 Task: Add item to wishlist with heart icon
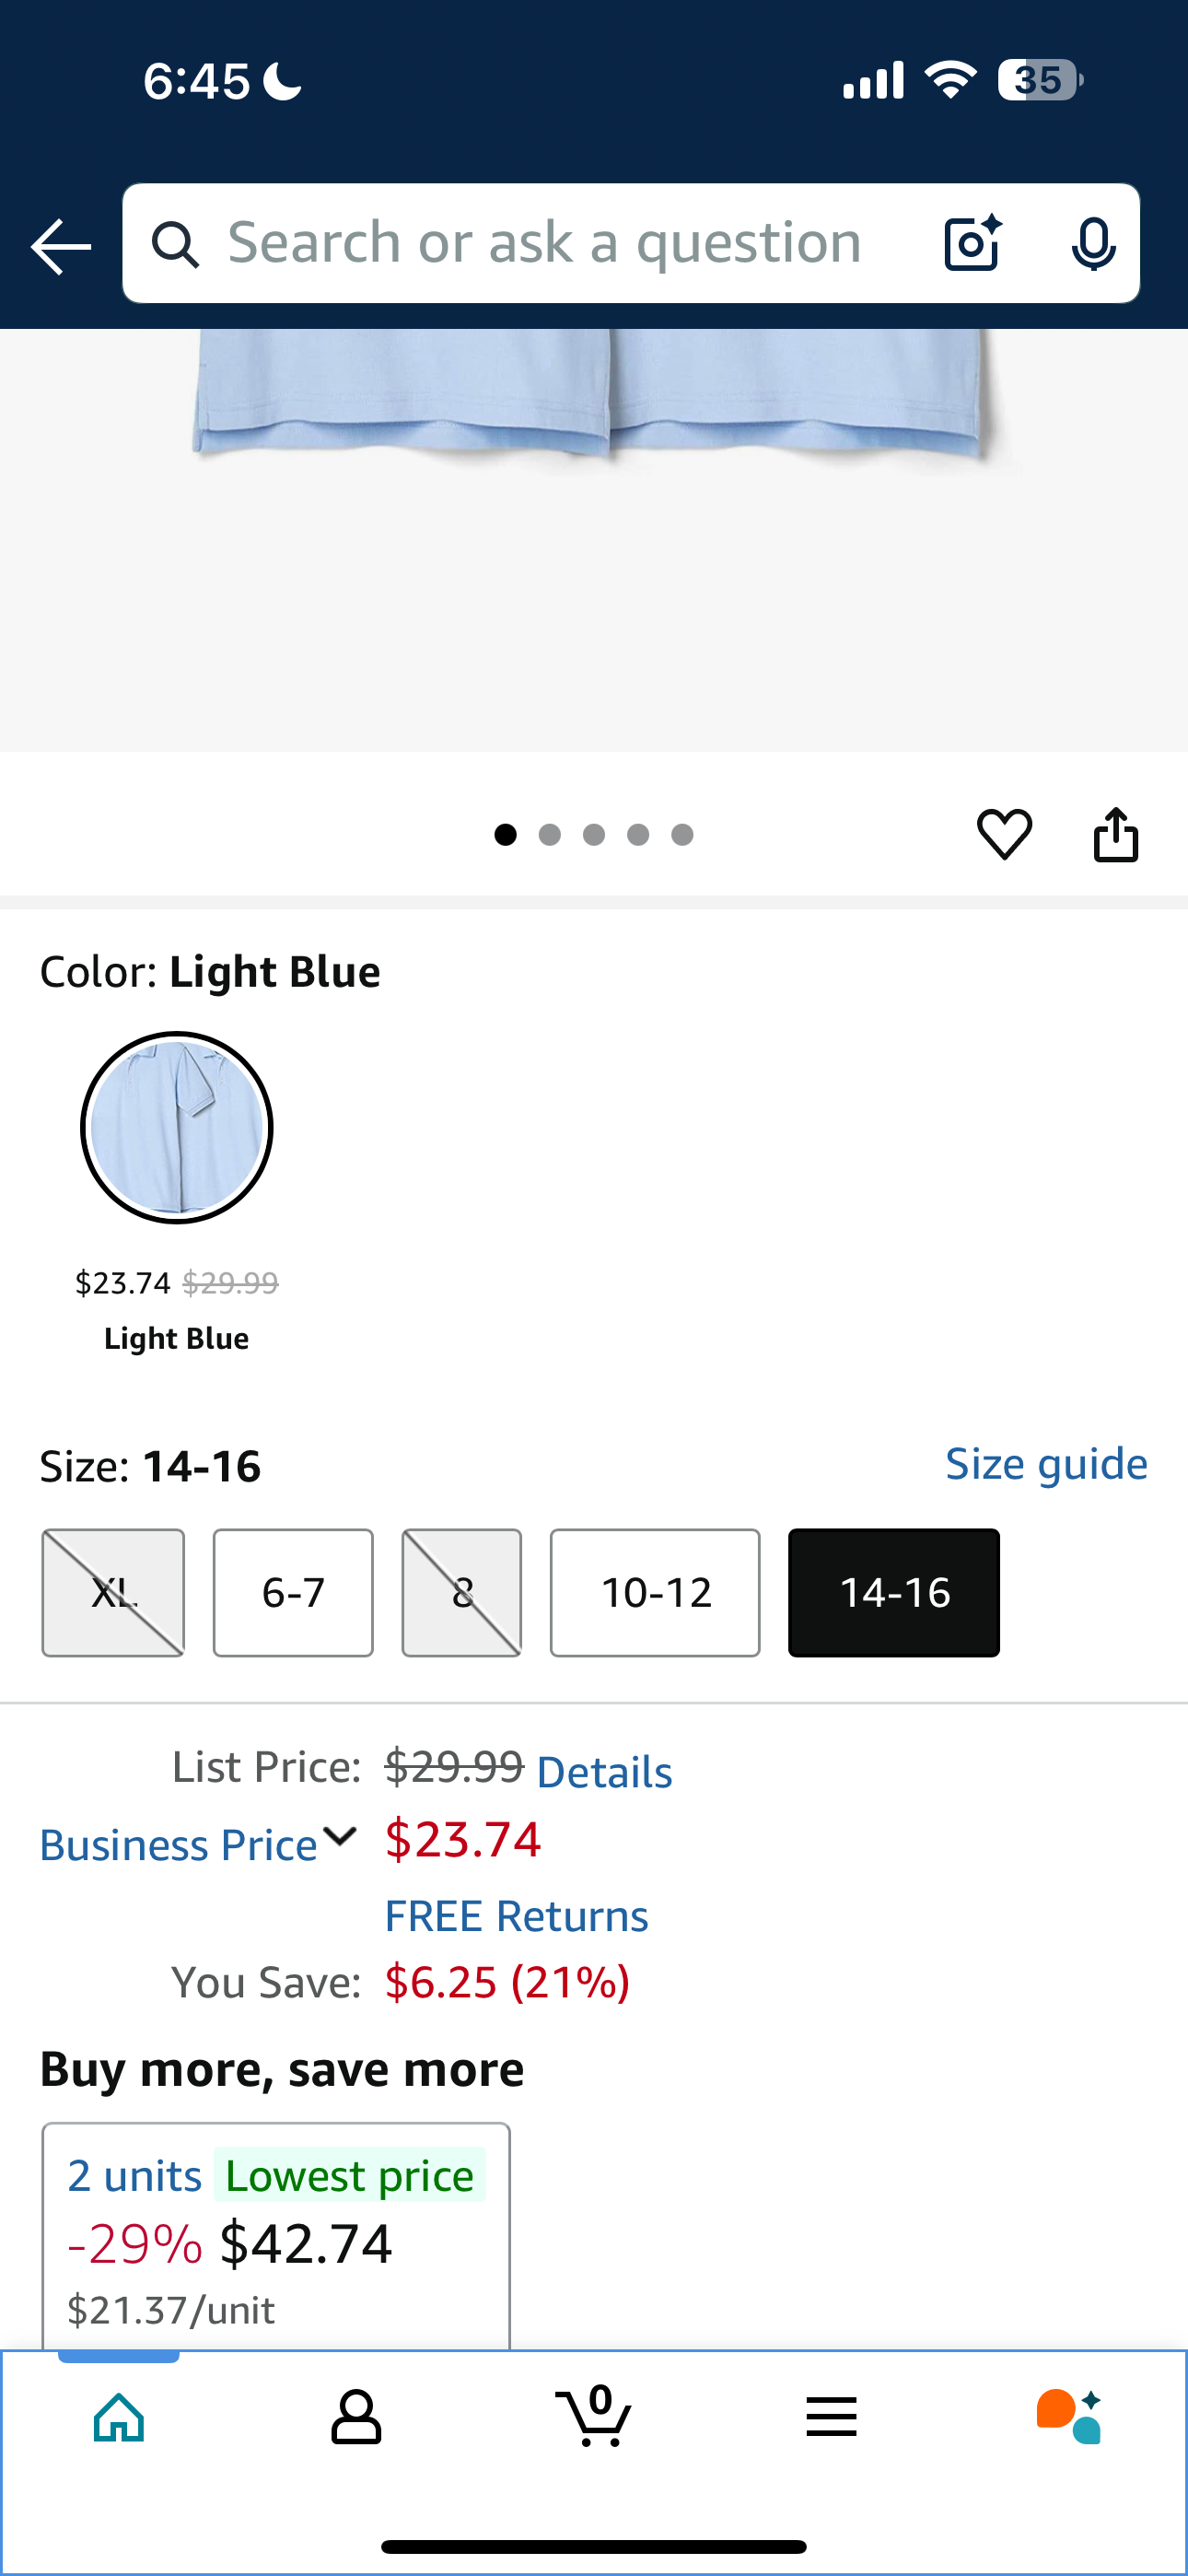point(1004,834)
